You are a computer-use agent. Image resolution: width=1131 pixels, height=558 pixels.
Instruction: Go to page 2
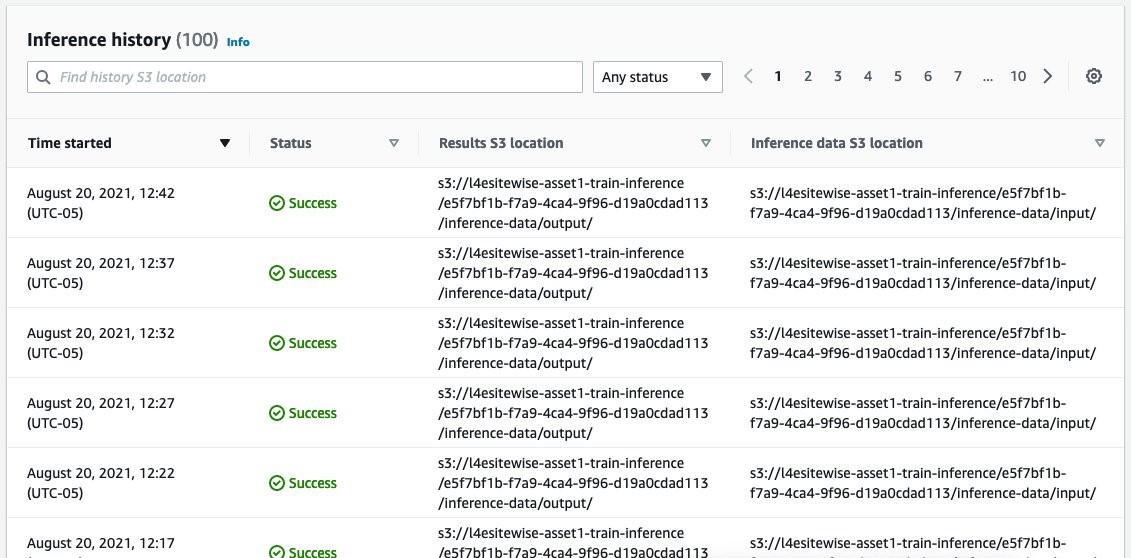tap(808, 76)
